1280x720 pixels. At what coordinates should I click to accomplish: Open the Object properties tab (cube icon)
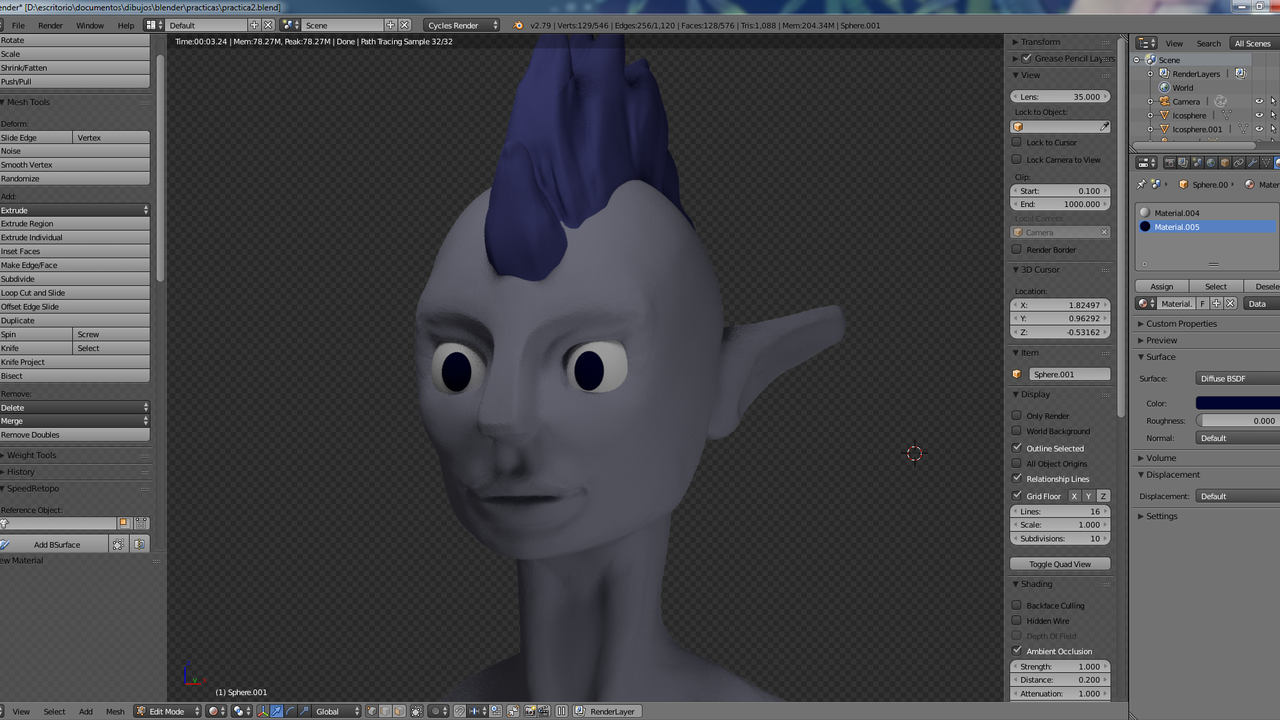pyautogui.click(x=1224, y=163)
